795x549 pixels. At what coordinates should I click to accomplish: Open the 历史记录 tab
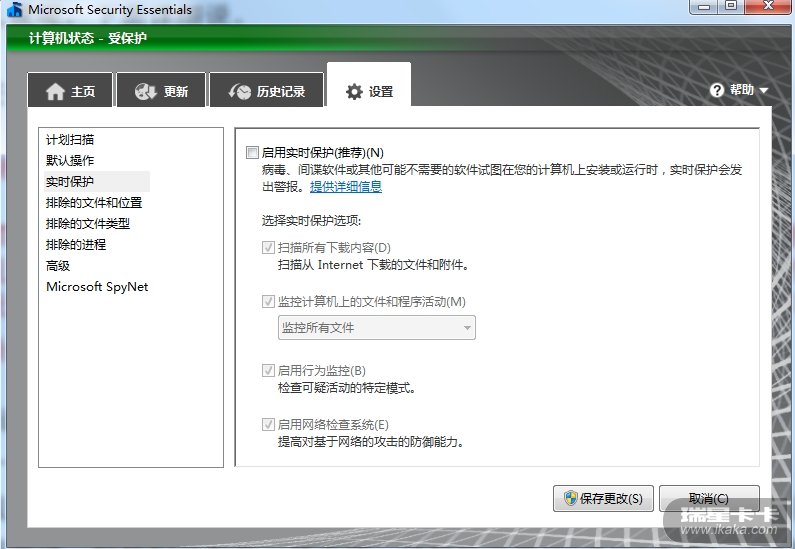267,90
